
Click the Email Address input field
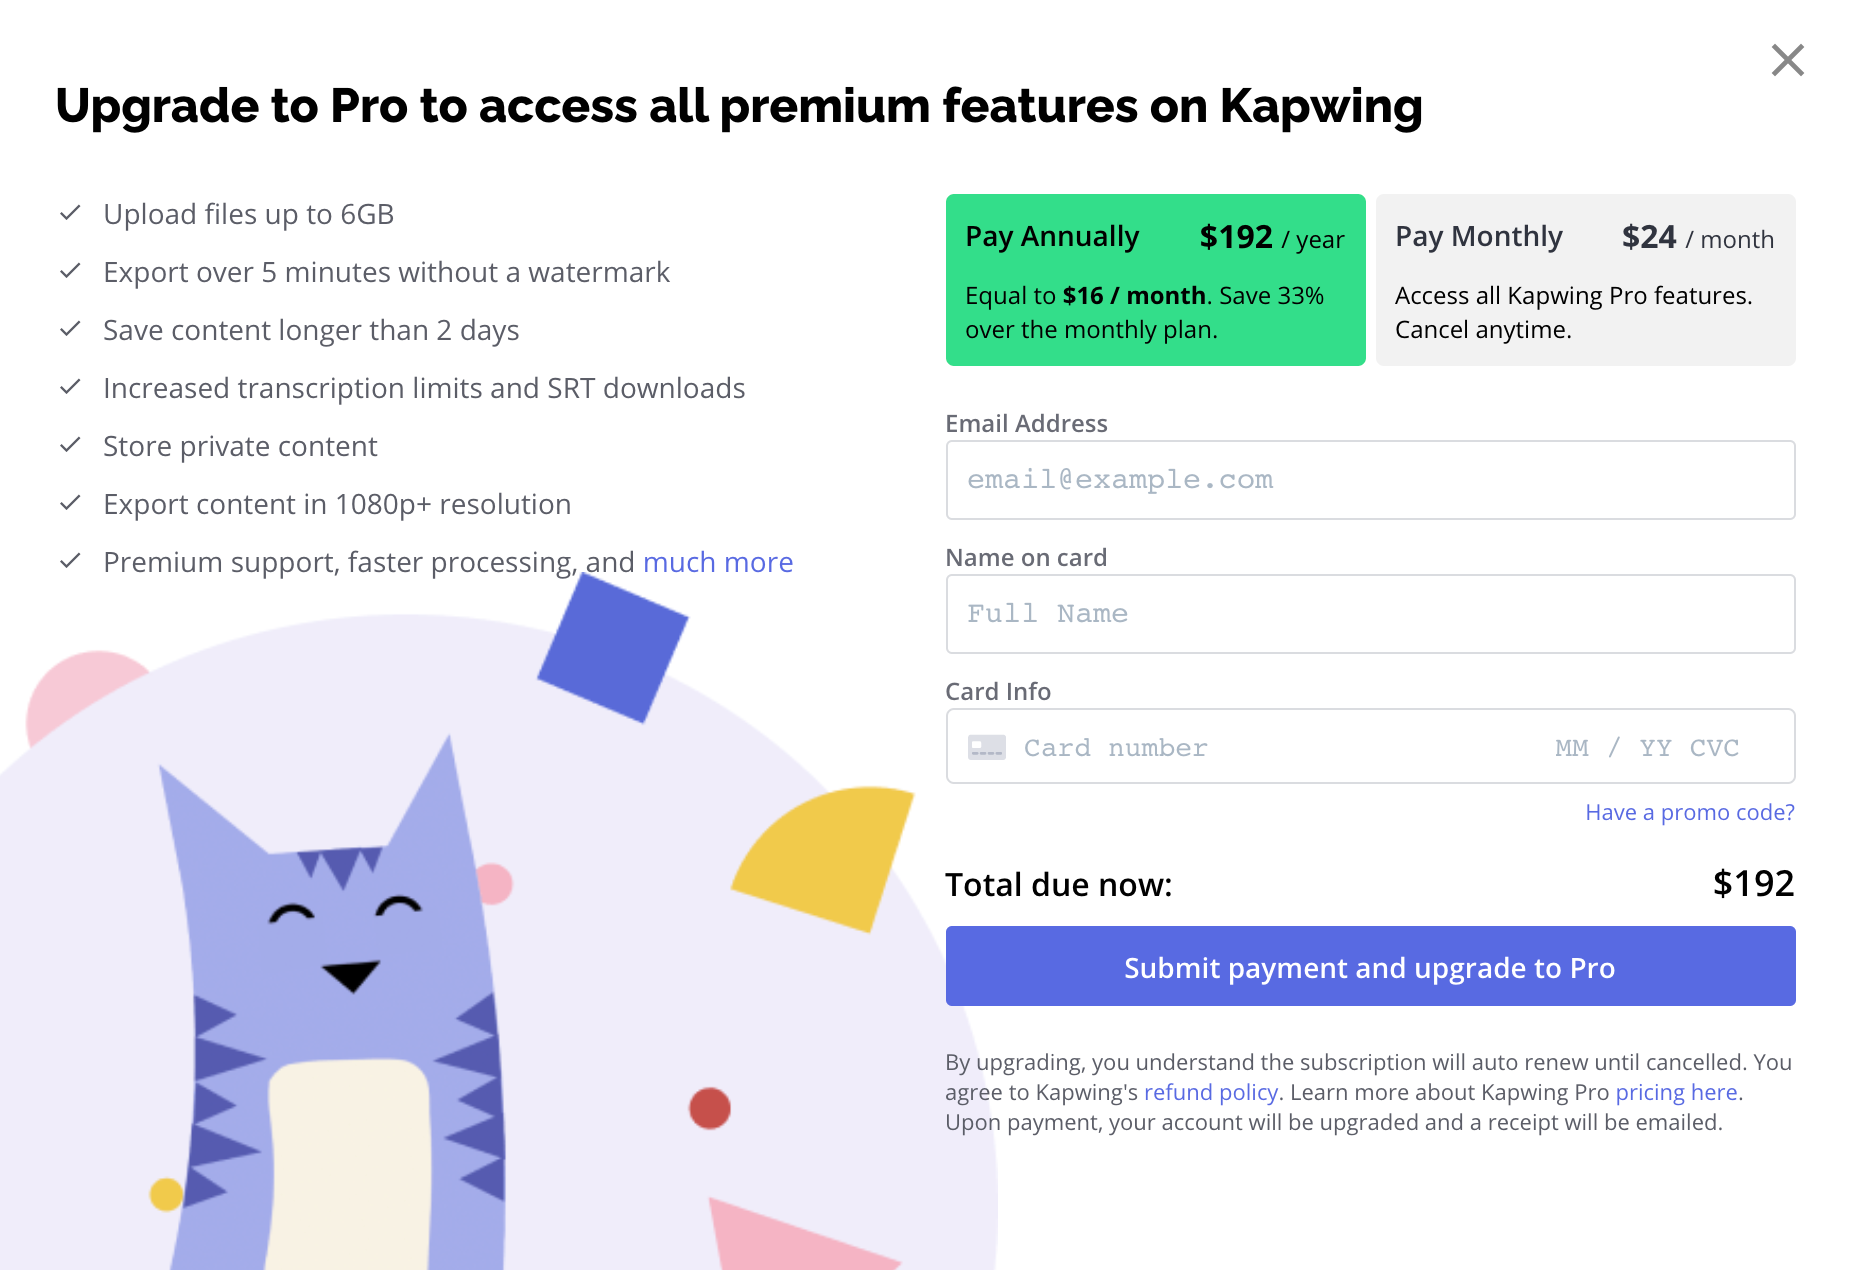(1370, 480)
